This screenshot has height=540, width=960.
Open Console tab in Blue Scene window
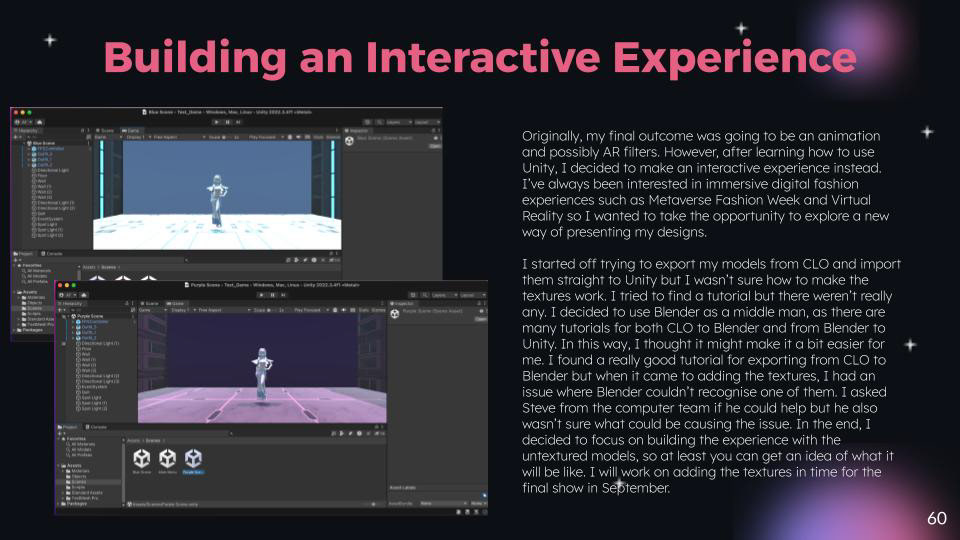(x=53, y=253)
